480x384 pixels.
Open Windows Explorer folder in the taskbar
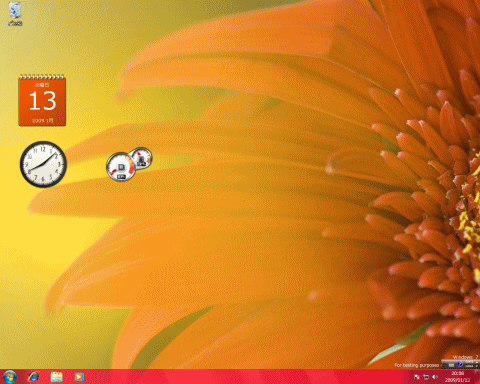click(x=56, y=377)
